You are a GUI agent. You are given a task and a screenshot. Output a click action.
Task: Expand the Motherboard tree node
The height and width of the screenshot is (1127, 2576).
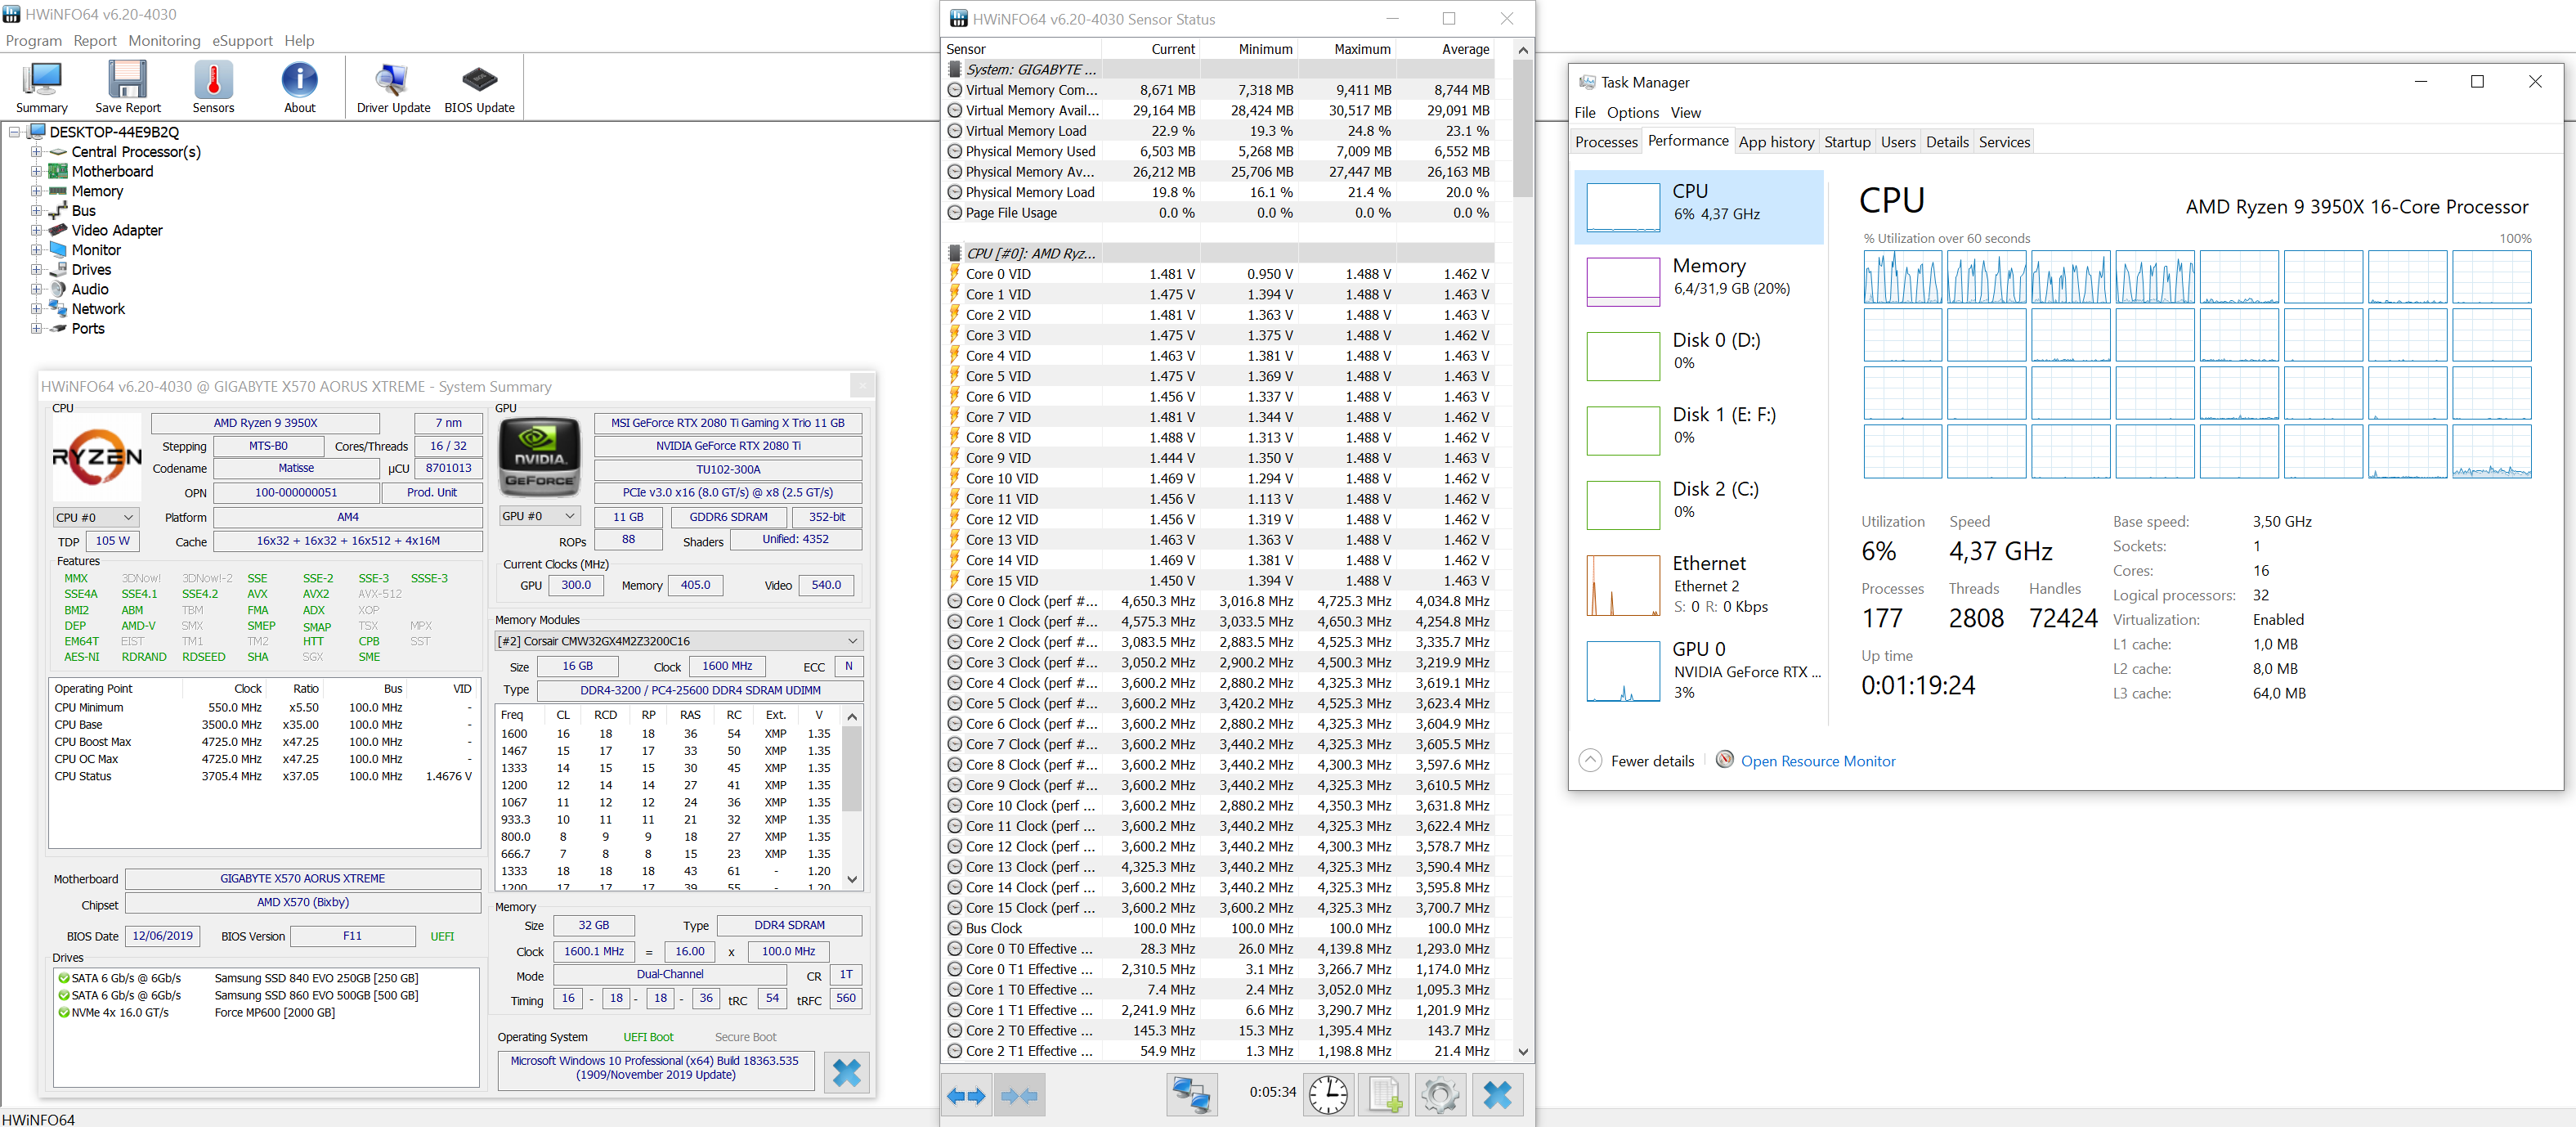pos(36,171)
